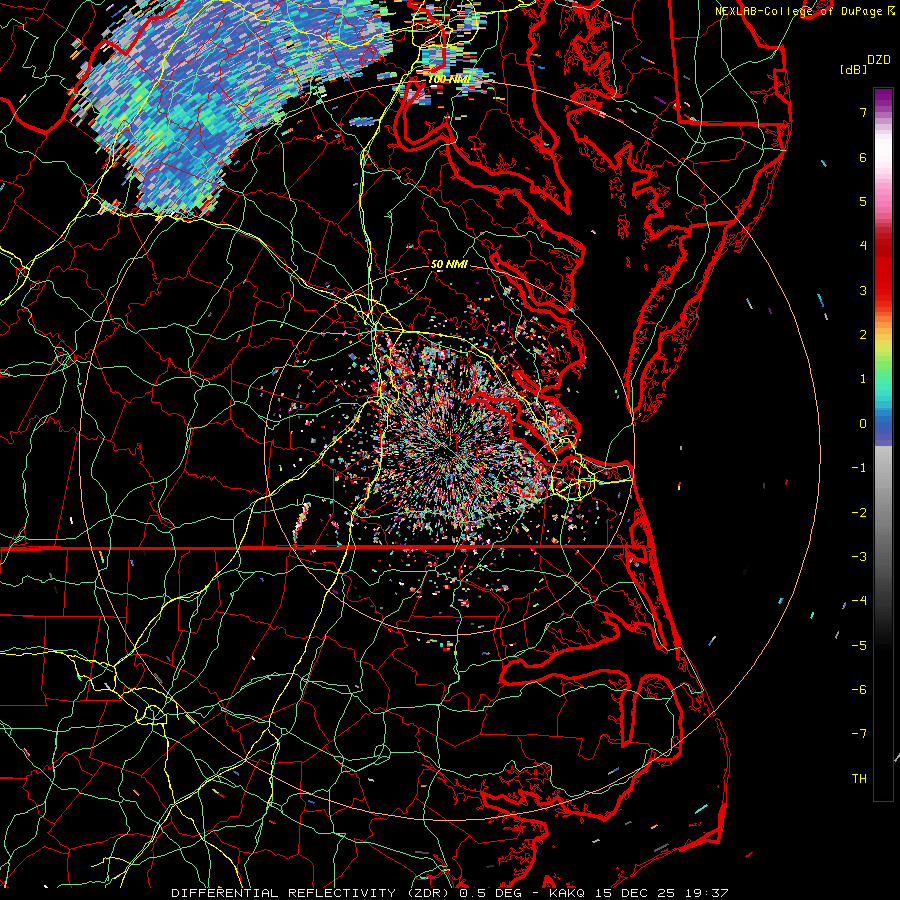Click the scale value 5

[x=863, y=201]
